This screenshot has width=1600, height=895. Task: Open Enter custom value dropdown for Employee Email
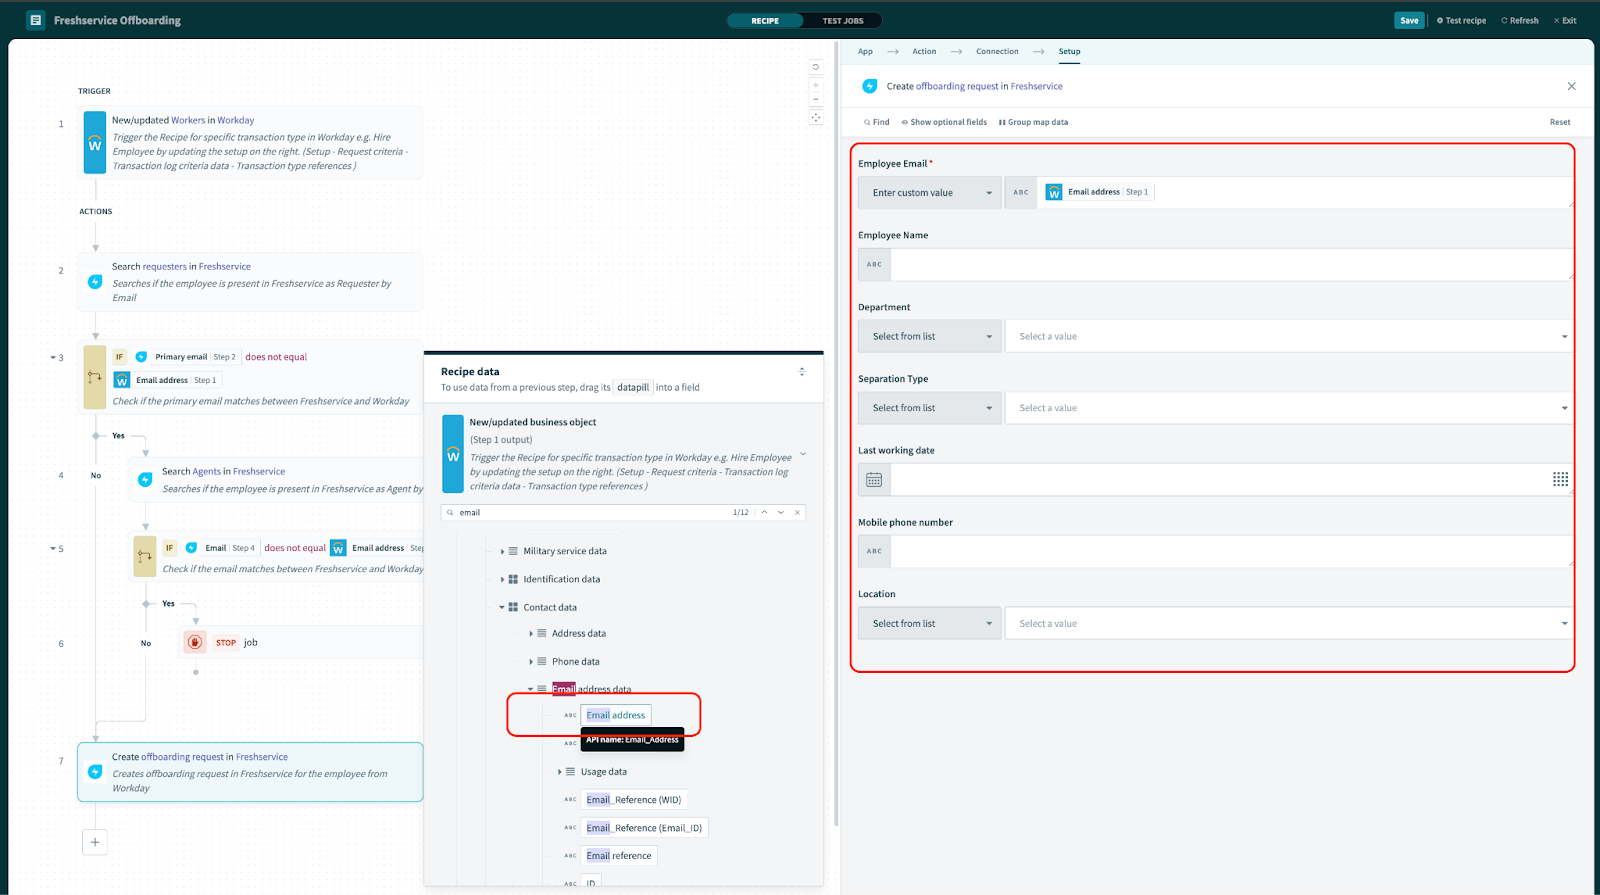[x=930, y=193]
